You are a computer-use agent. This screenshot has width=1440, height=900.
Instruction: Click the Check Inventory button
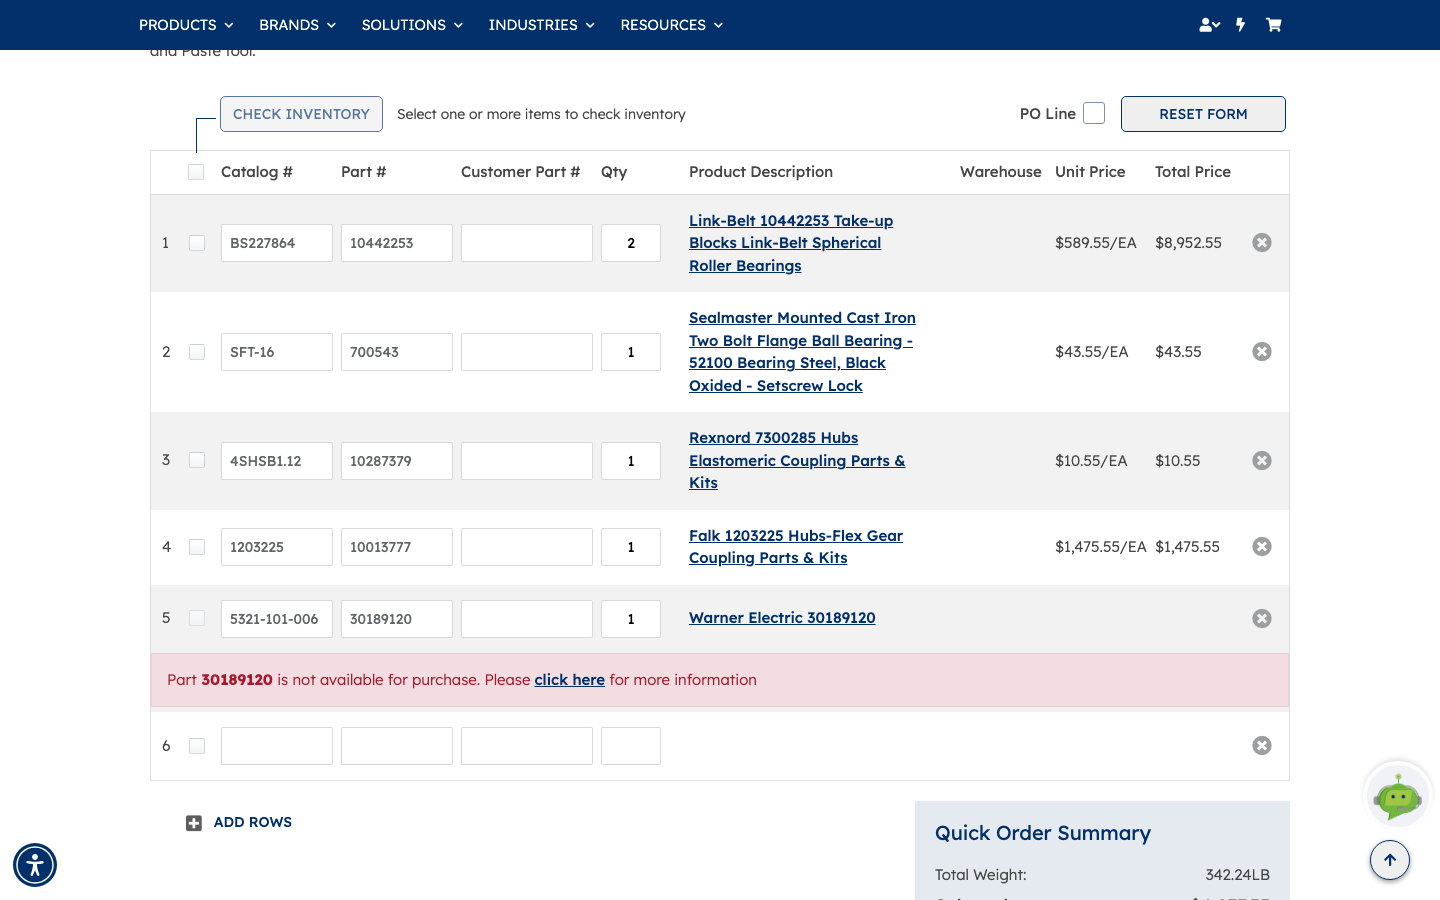(301, 114)
